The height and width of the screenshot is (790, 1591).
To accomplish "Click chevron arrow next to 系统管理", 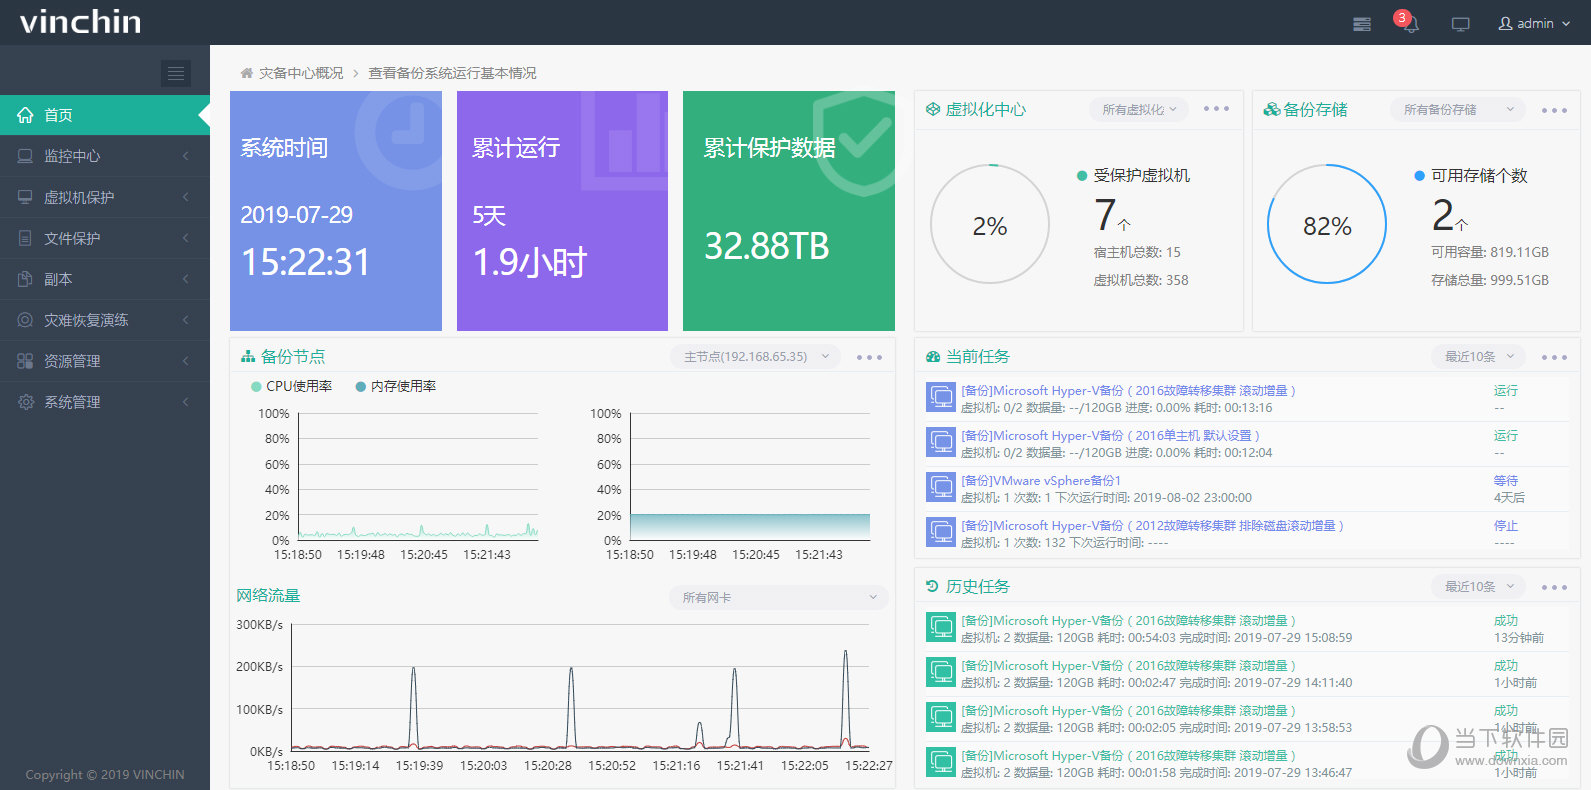I will coord(186,402).
